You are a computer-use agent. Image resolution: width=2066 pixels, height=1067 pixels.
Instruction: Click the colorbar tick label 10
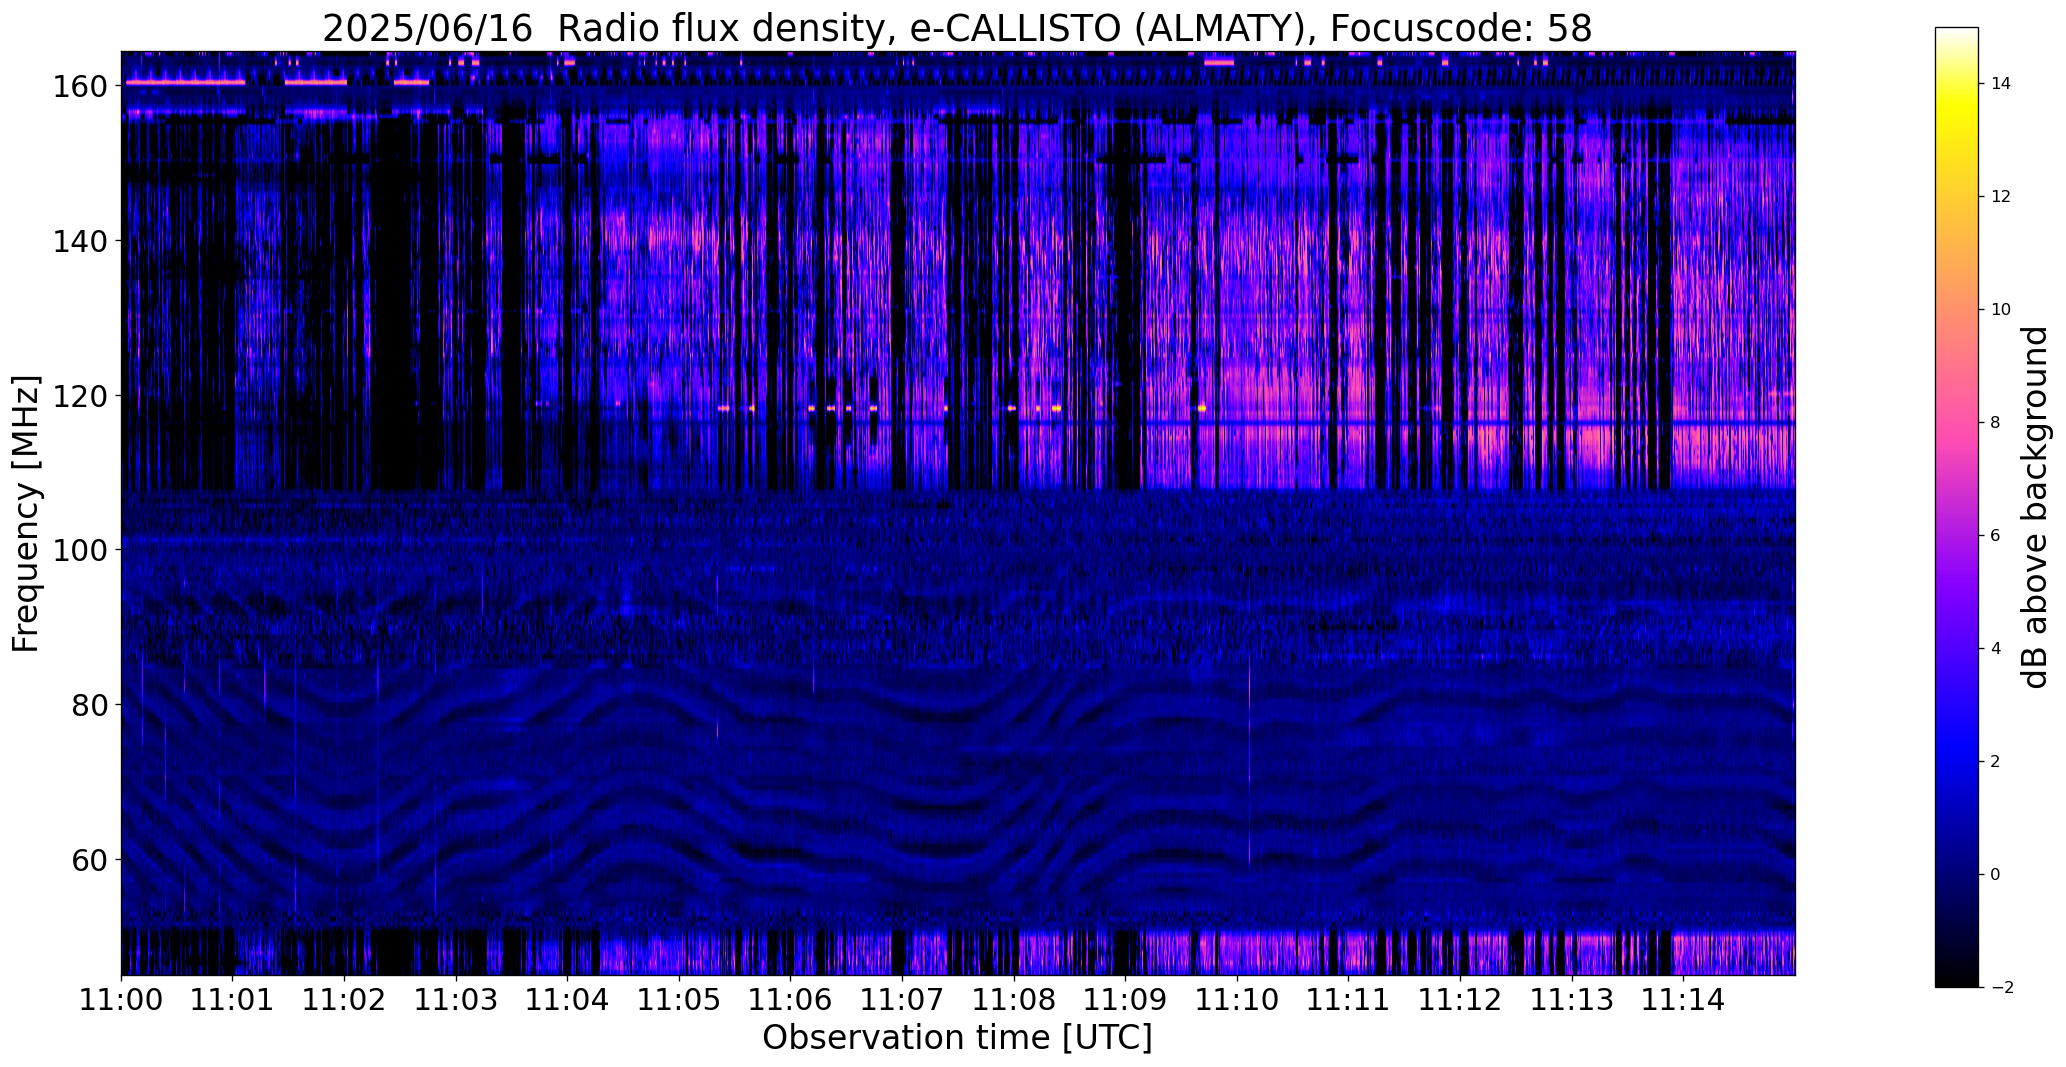2001,310
